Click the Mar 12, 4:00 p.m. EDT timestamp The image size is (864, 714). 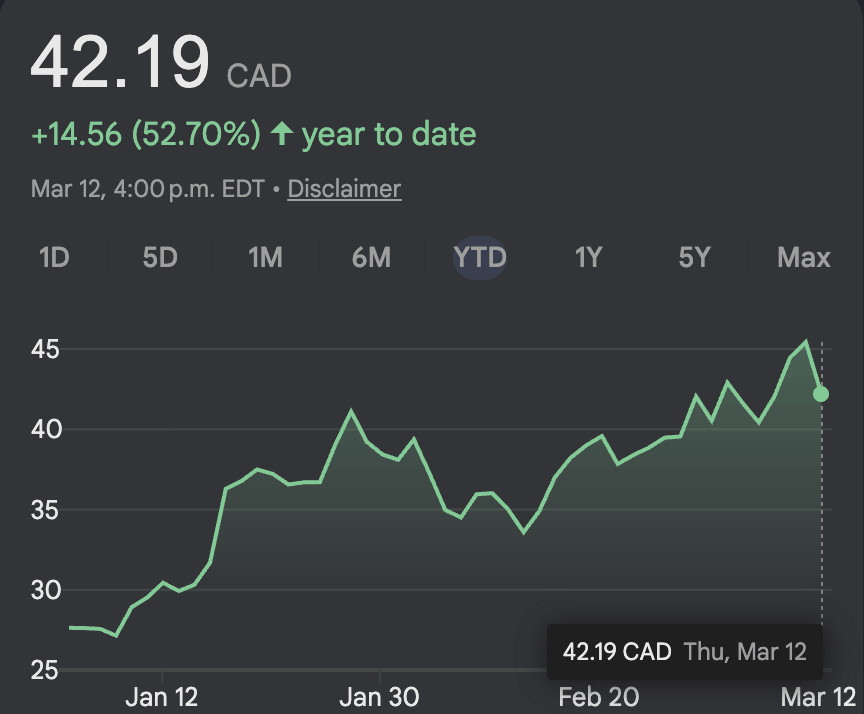pos(147,189)
